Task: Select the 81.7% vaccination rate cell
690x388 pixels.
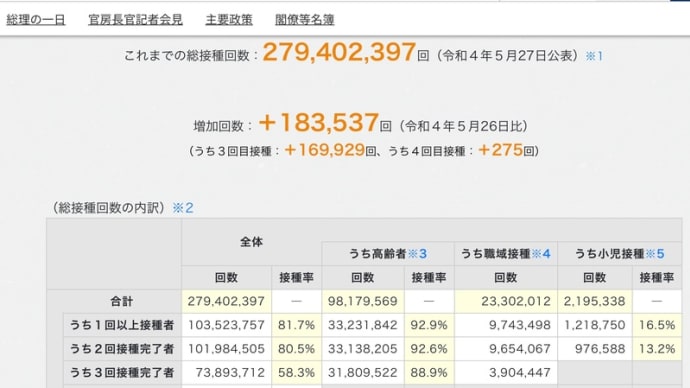Action: tap(296, 325)
